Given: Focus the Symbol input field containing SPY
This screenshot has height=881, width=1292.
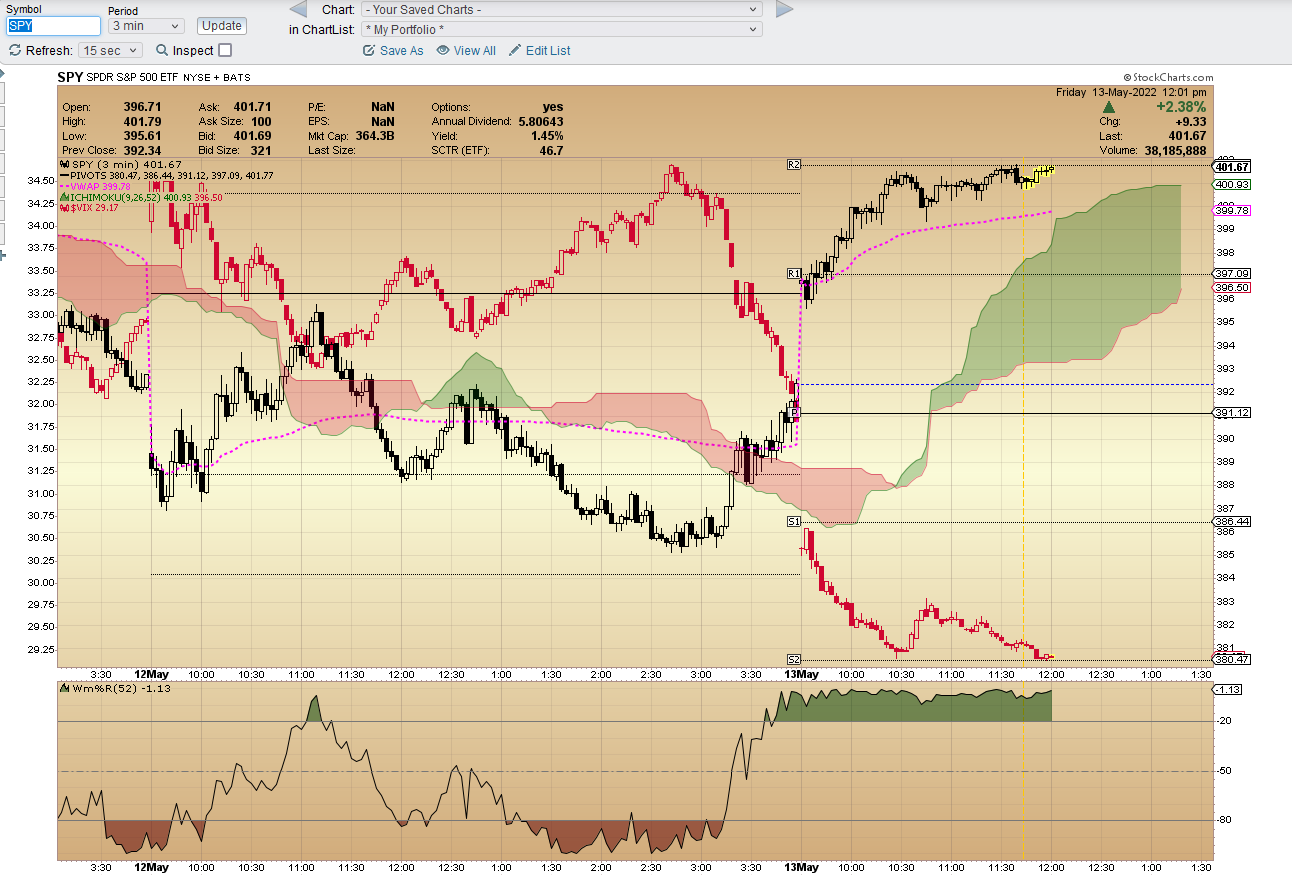Looking at the screenshot, I should (x=53, y=26).
